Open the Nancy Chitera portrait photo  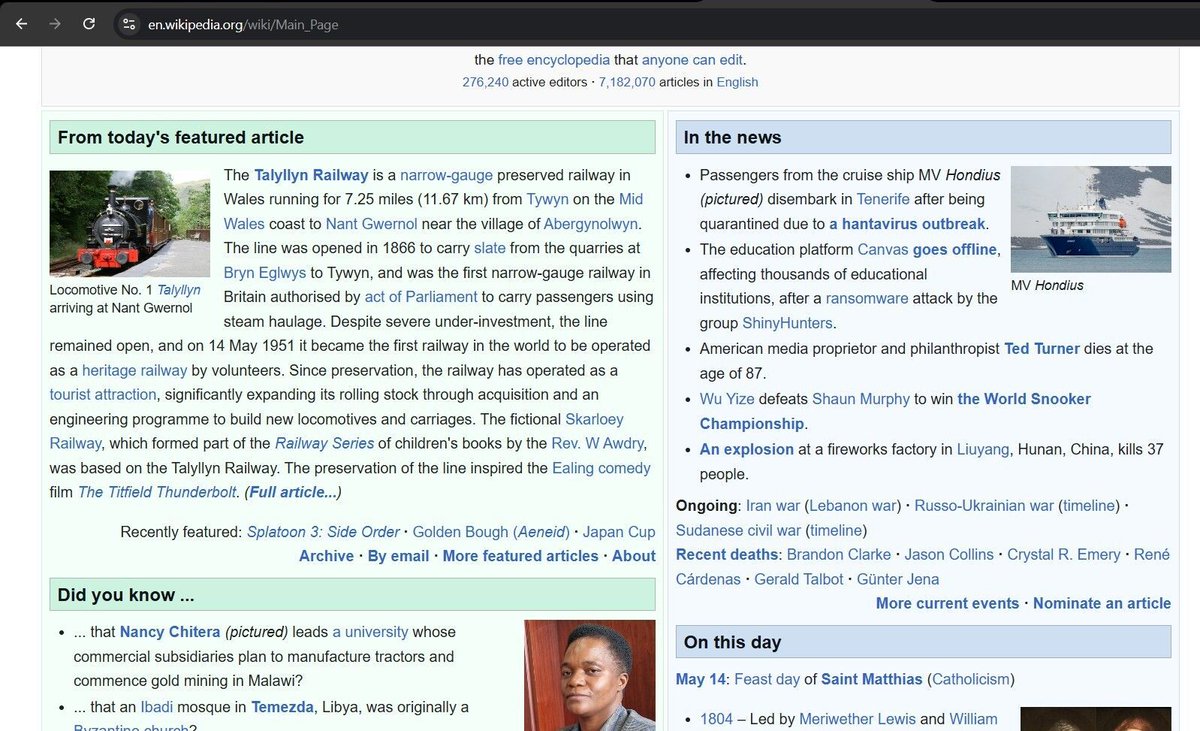pos(590,676)
